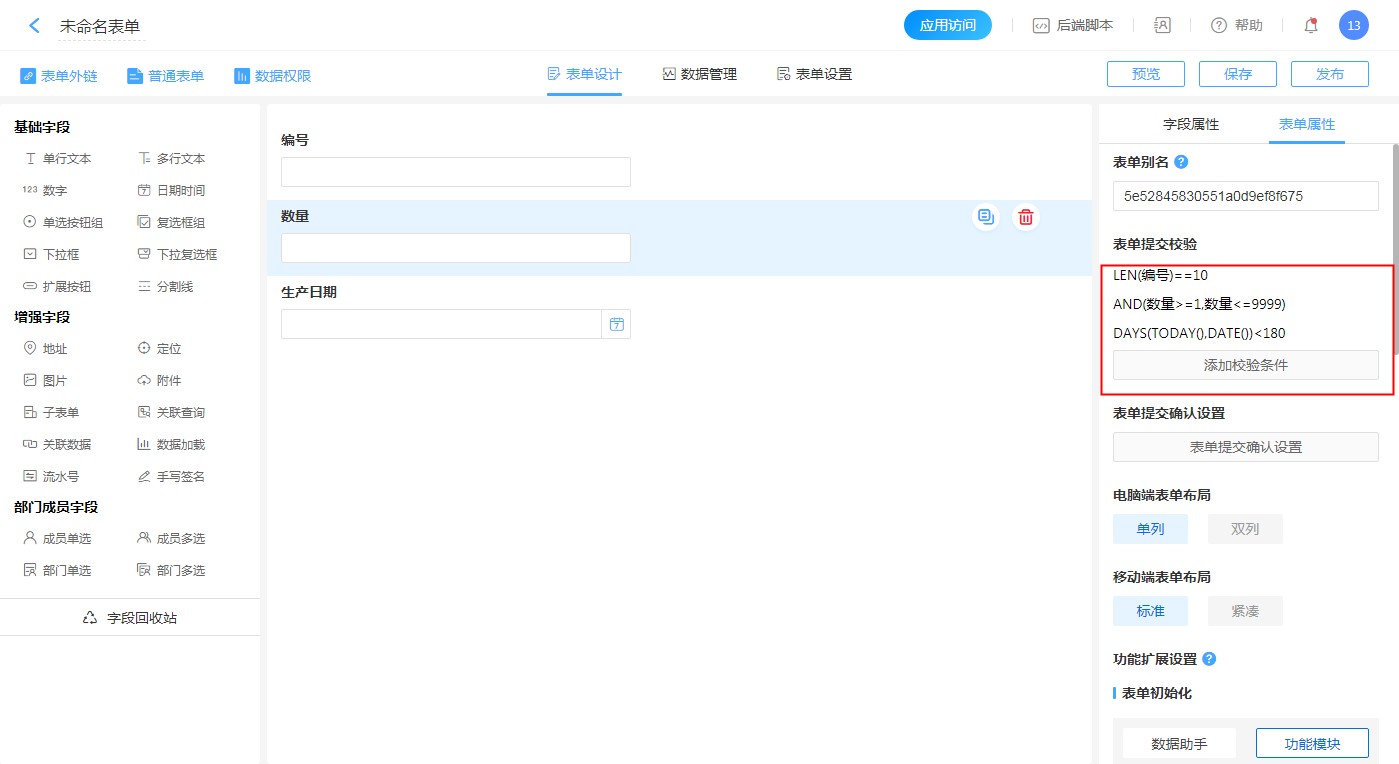Switch to the 字段属性 tab
This screenshot has width=1399, height=764.
tap(1190, 125)
